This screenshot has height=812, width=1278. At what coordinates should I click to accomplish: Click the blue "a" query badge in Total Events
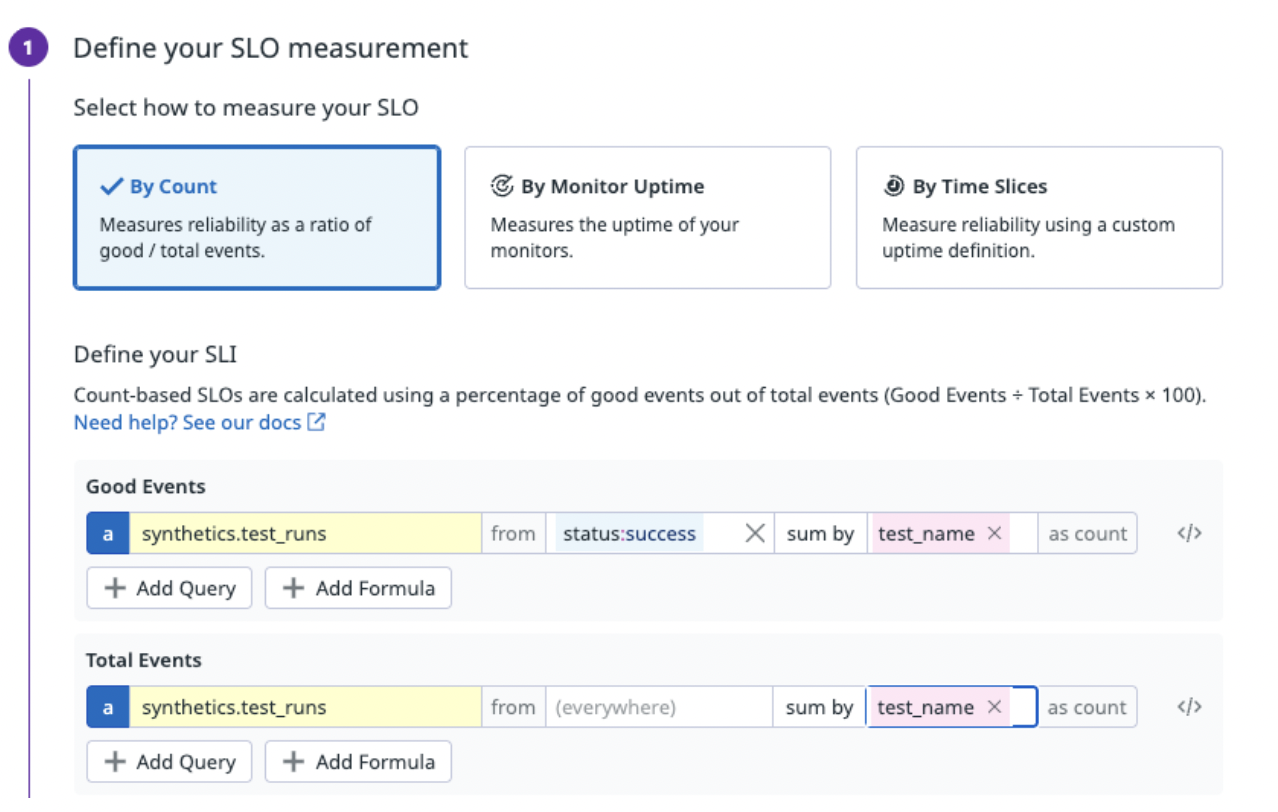107,706
